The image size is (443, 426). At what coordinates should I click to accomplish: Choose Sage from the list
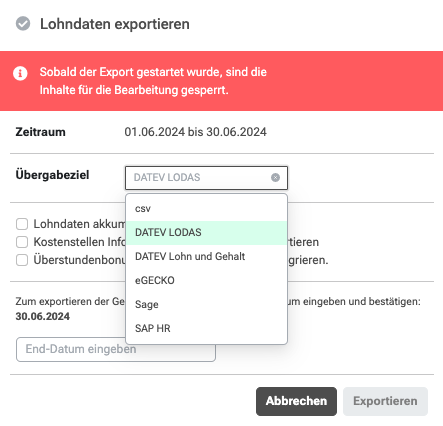point(206,305)
